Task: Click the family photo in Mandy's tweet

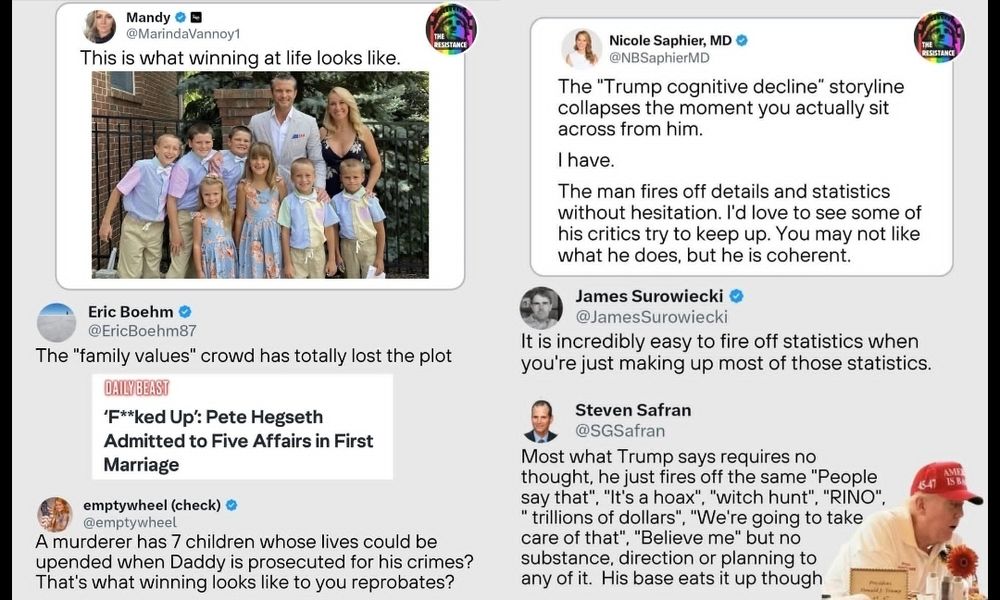Action: [260, 175]
